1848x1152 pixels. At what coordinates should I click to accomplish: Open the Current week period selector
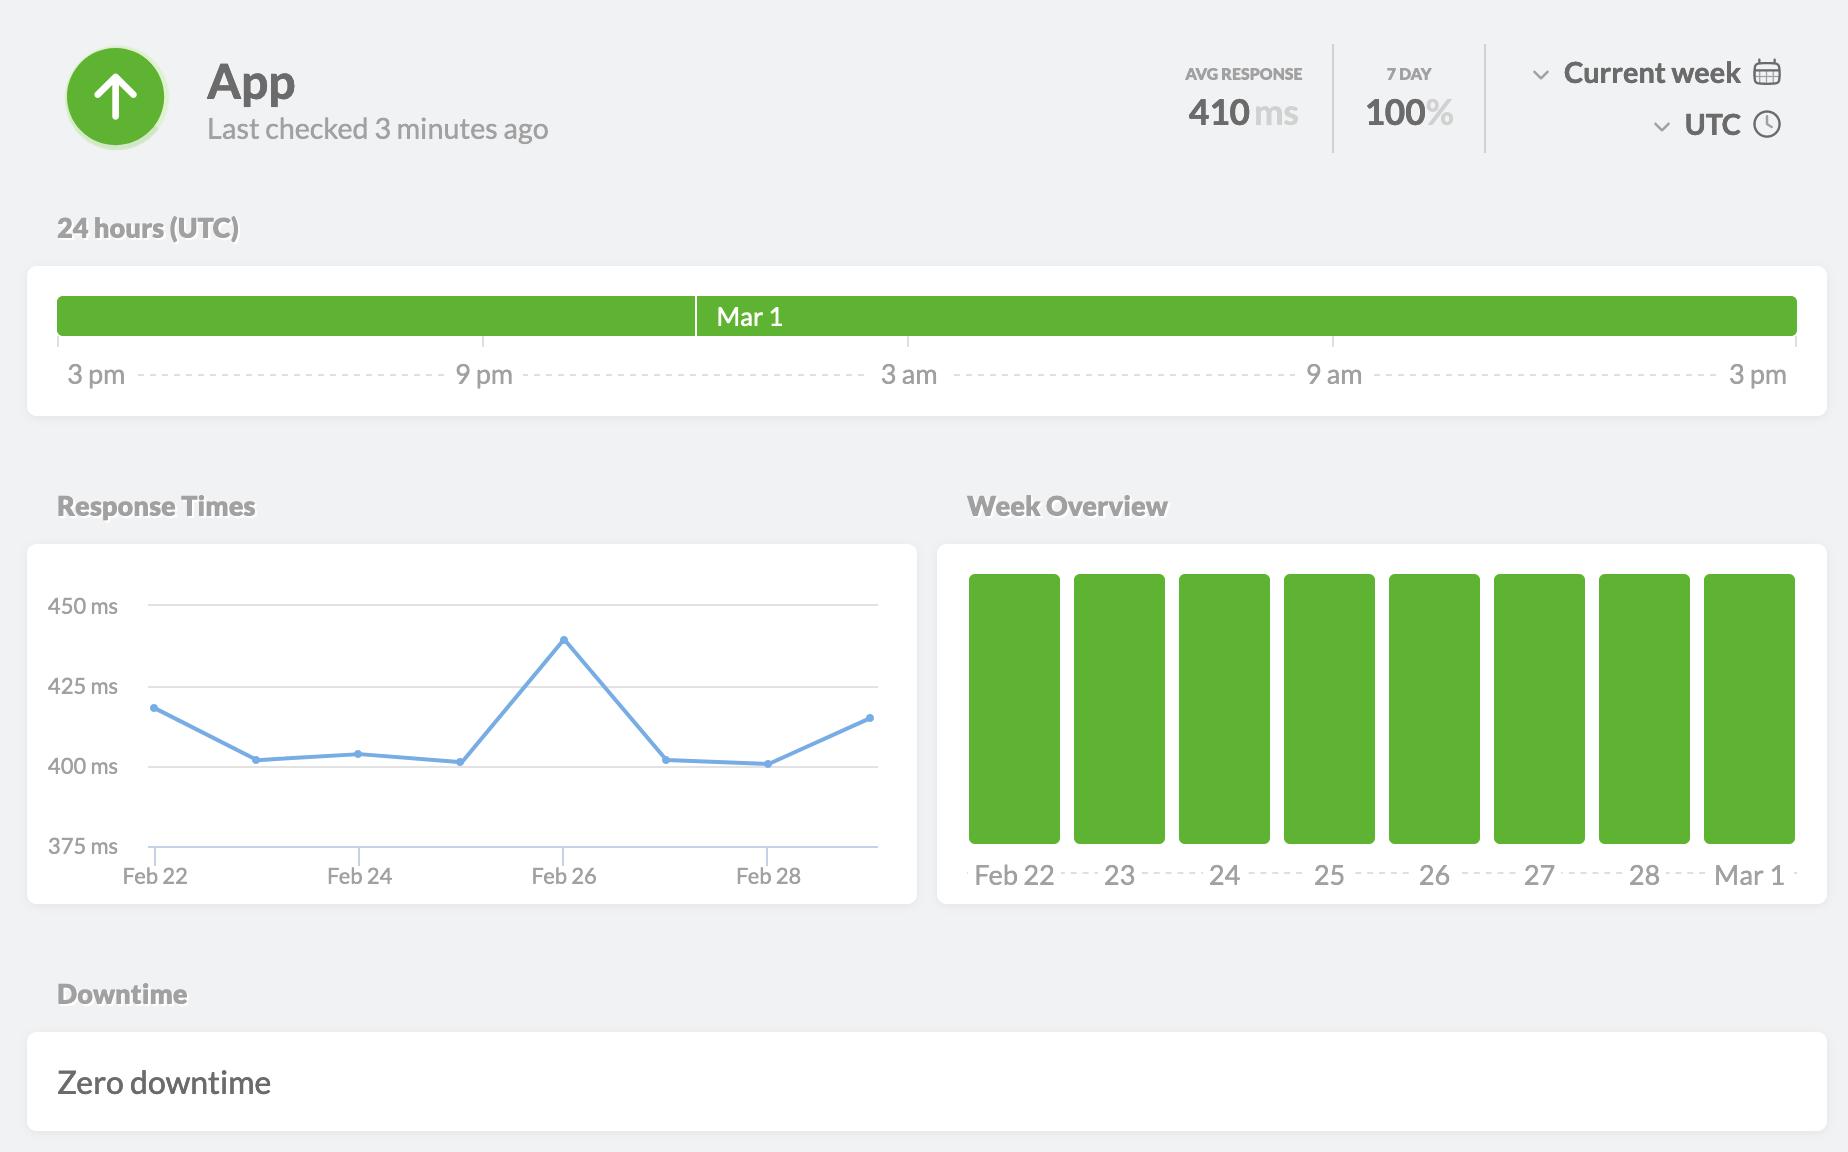pyautogui.click(x=1651, y=73)
